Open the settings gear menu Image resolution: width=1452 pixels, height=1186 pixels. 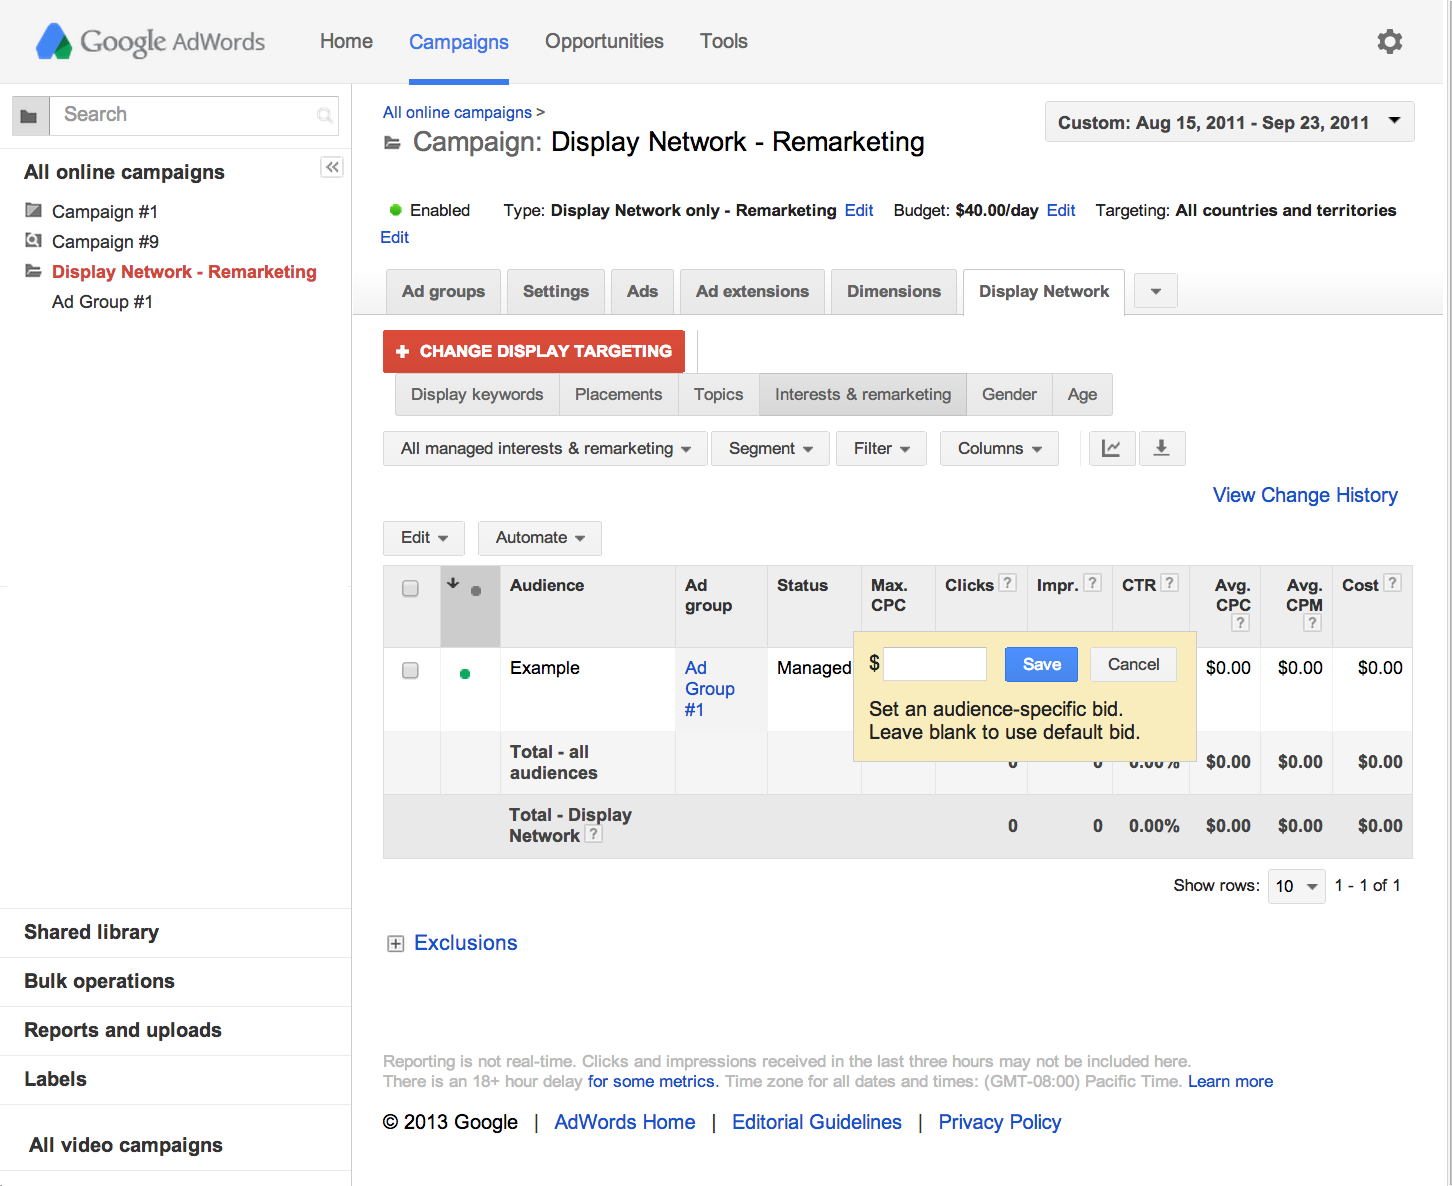tap(1389, 41)
